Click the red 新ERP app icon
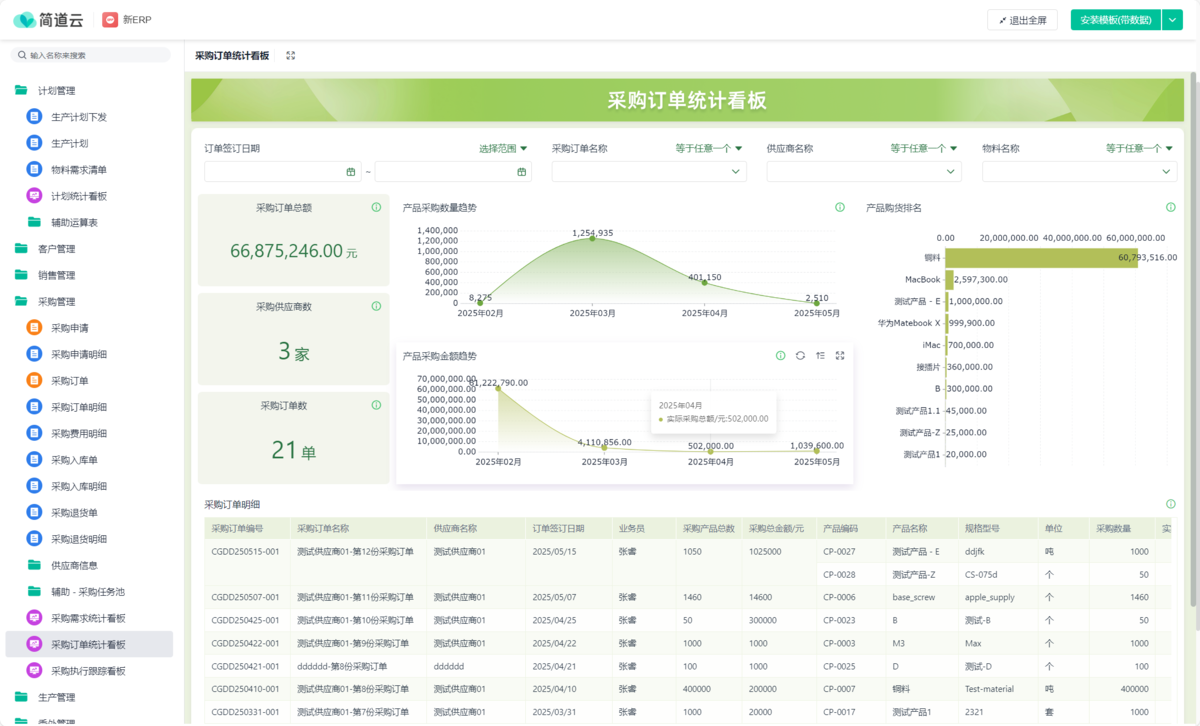The width and height of the screenshot is (1200, 726). pyautogui.click(x=110, y=20)
